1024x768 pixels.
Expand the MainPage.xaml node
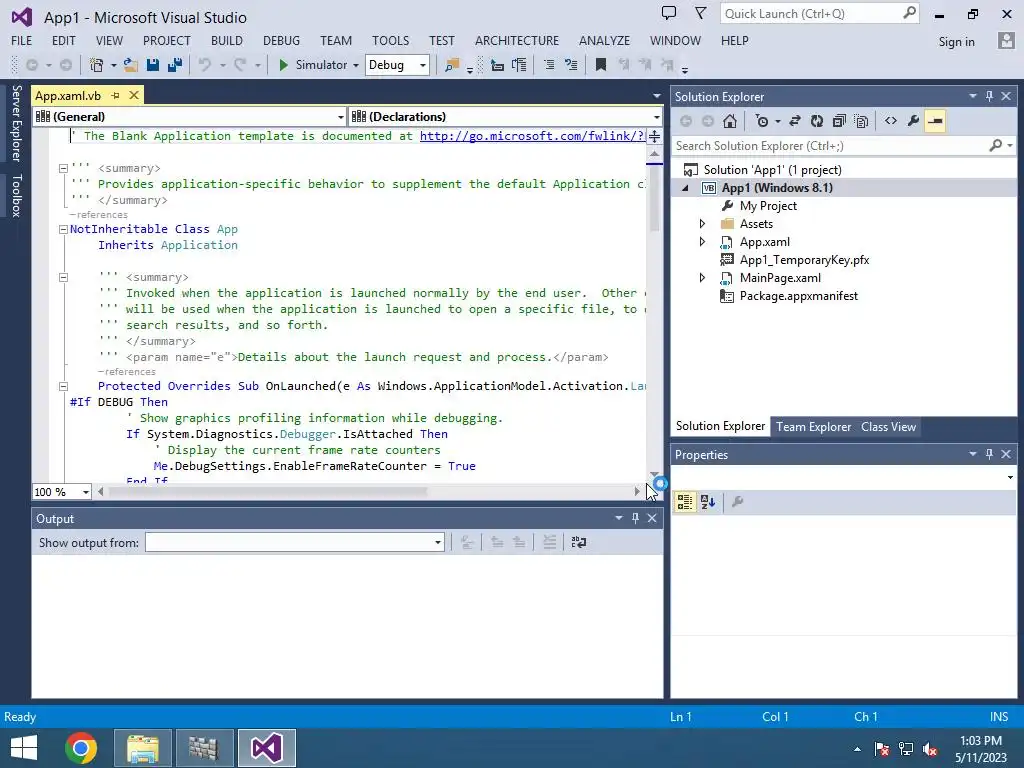point(702,278)
